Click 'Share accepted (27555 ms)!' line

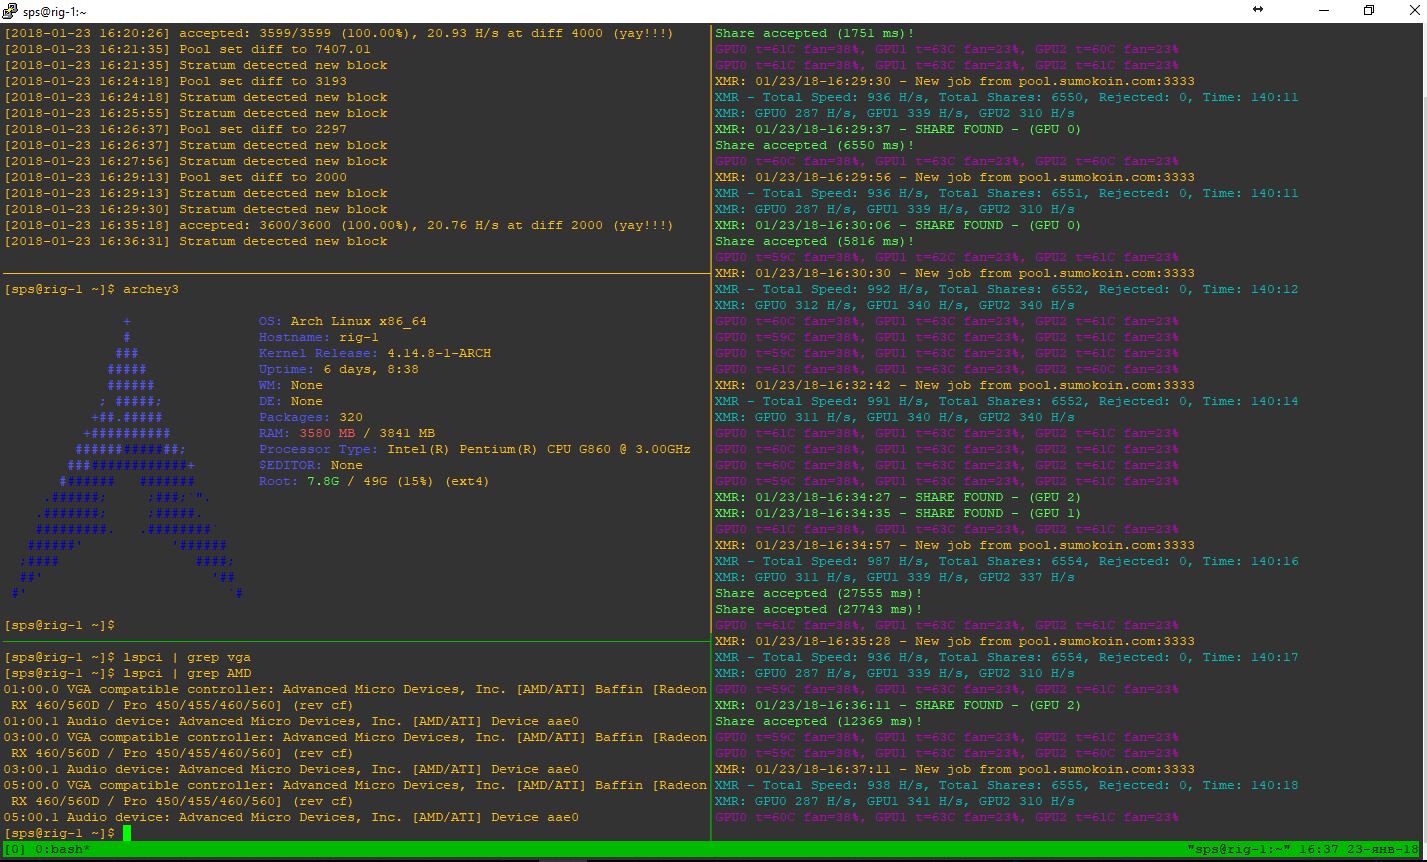[x=819, y=593]
